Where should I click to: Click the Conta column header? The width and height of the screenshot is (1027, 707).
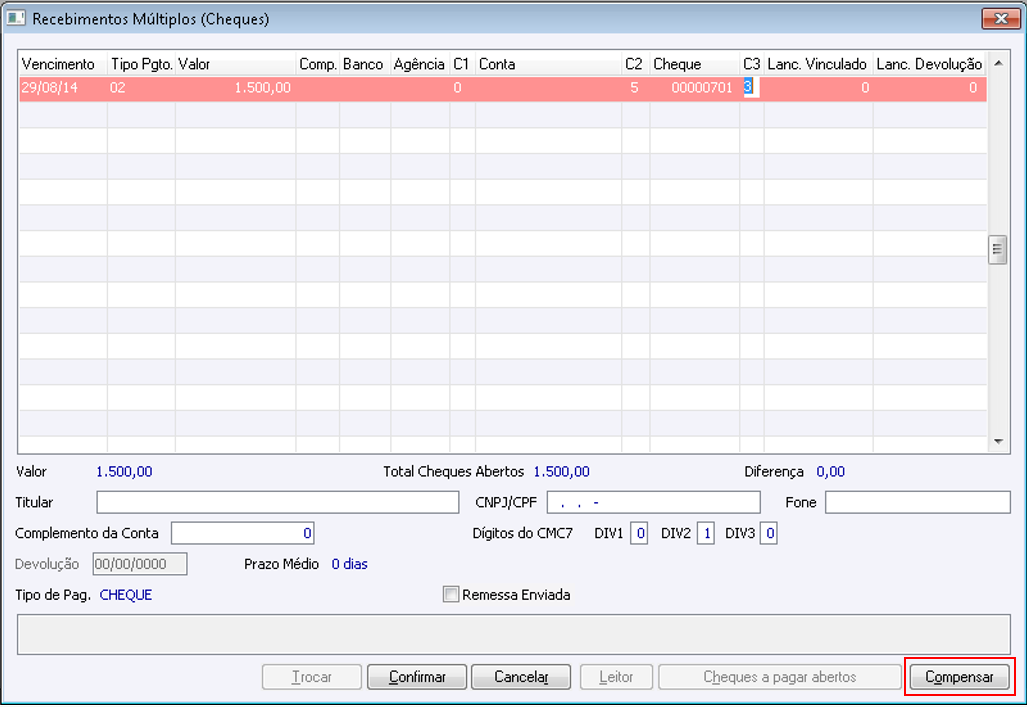click(x=548, y=64)
